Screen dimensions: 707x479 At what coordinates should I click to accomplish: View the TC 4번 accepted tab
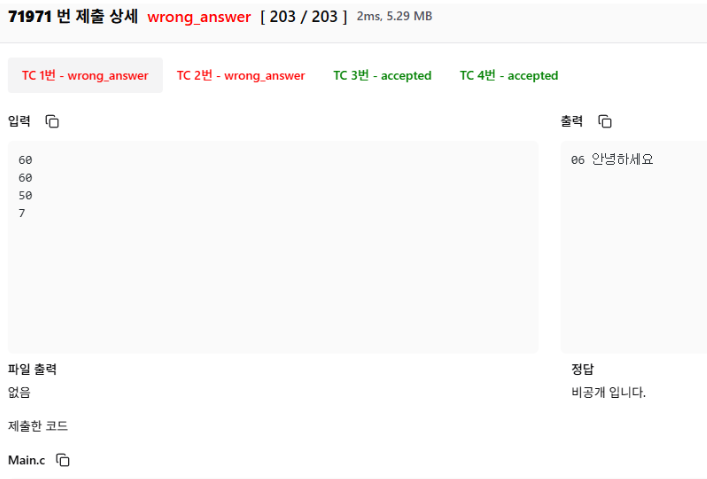pyautogui.click(x=509, y=75)
